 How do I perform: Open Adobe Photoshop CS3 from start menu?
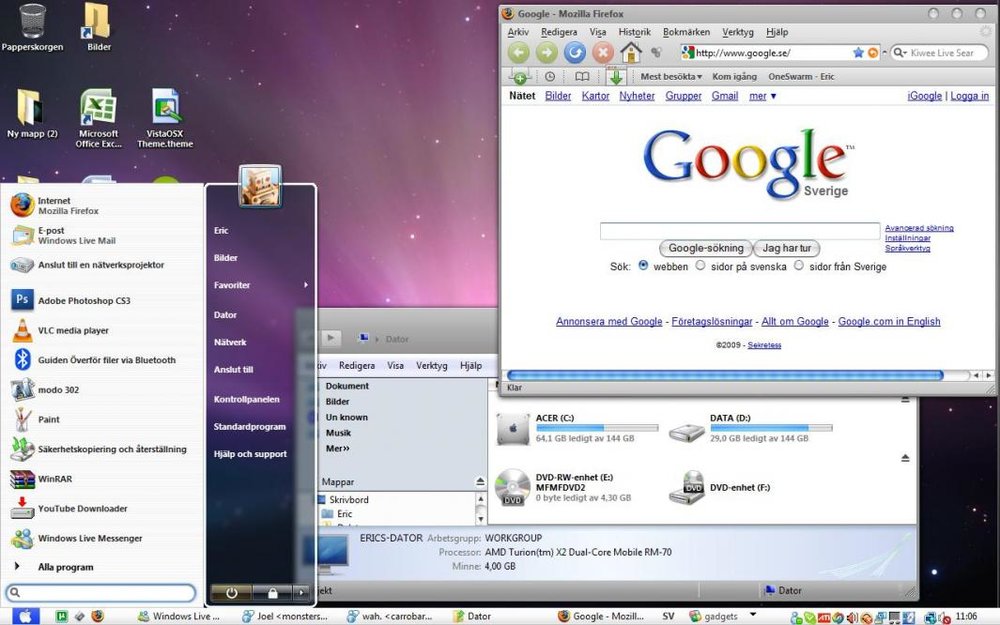click(x=84, y=300)
